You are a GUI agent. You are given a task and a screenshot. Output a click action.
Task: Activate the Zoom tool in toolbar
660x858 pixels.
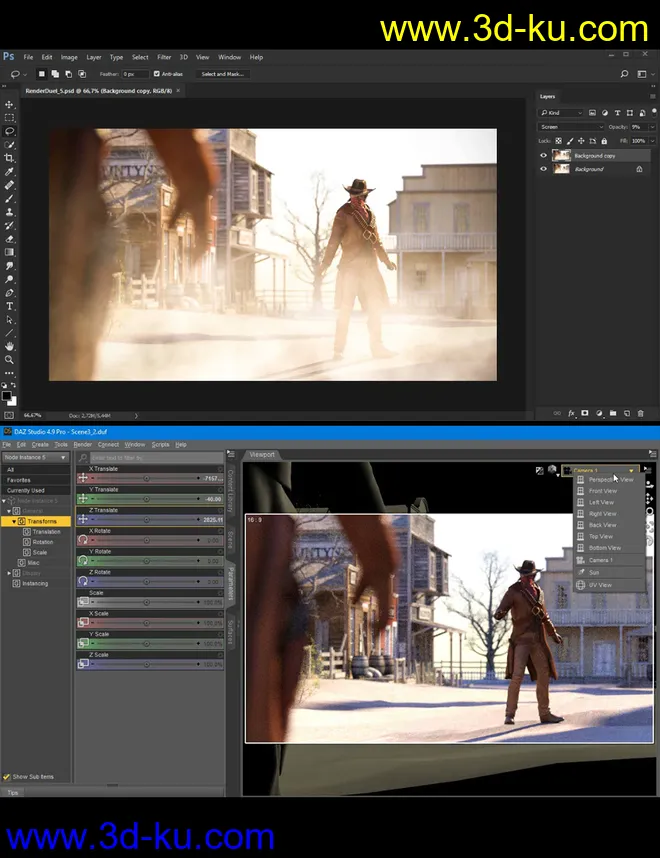(10, 360)
